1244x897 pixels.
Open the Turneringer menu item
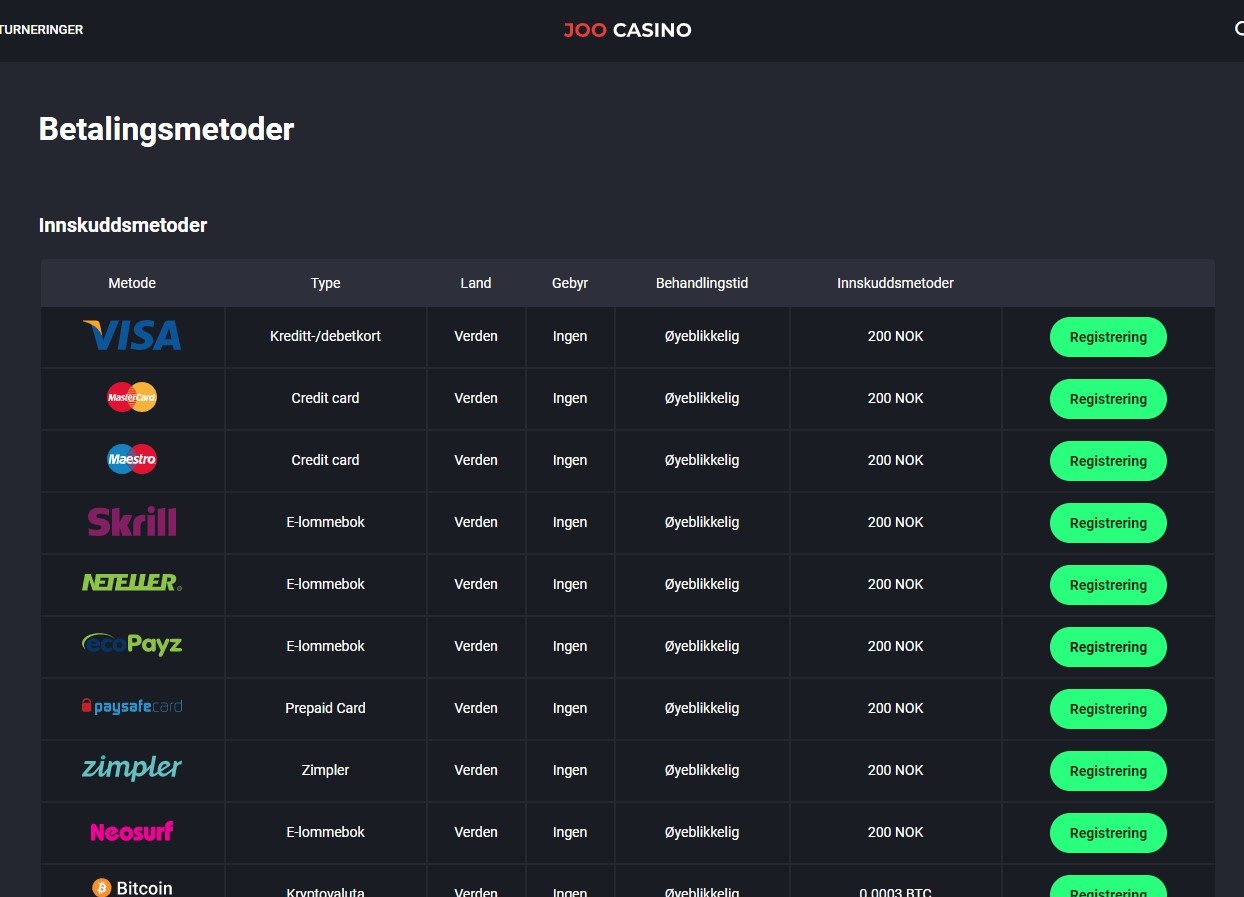(42, 30)
